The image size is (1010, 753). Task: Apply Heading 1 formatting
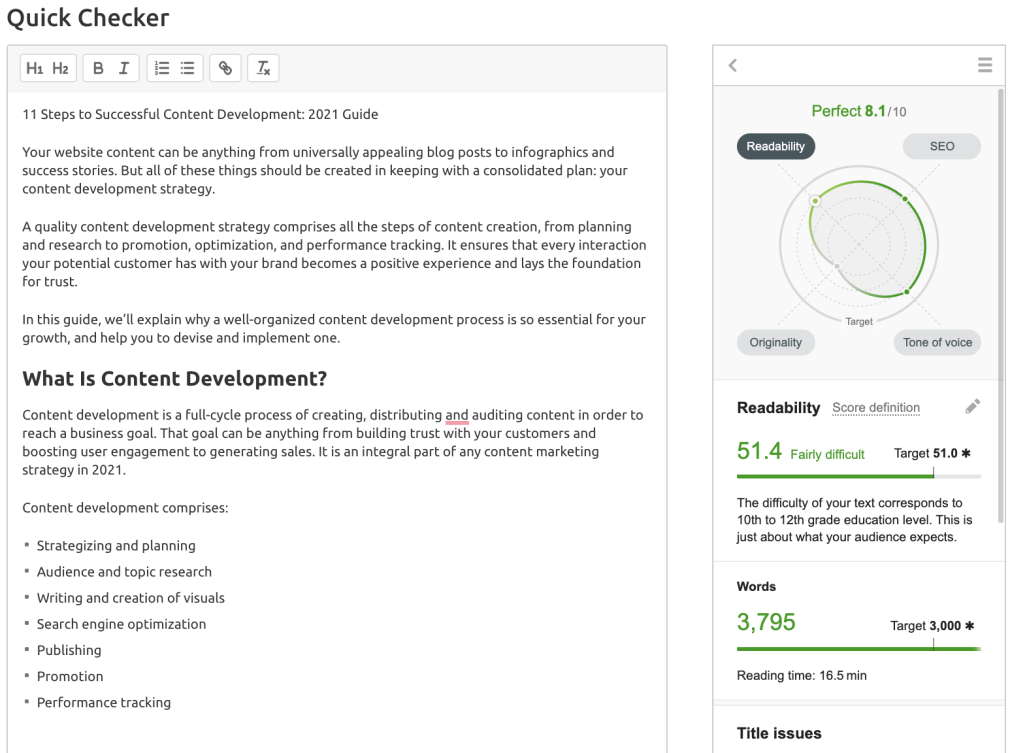pyautogui.click(x=34, y=68)
